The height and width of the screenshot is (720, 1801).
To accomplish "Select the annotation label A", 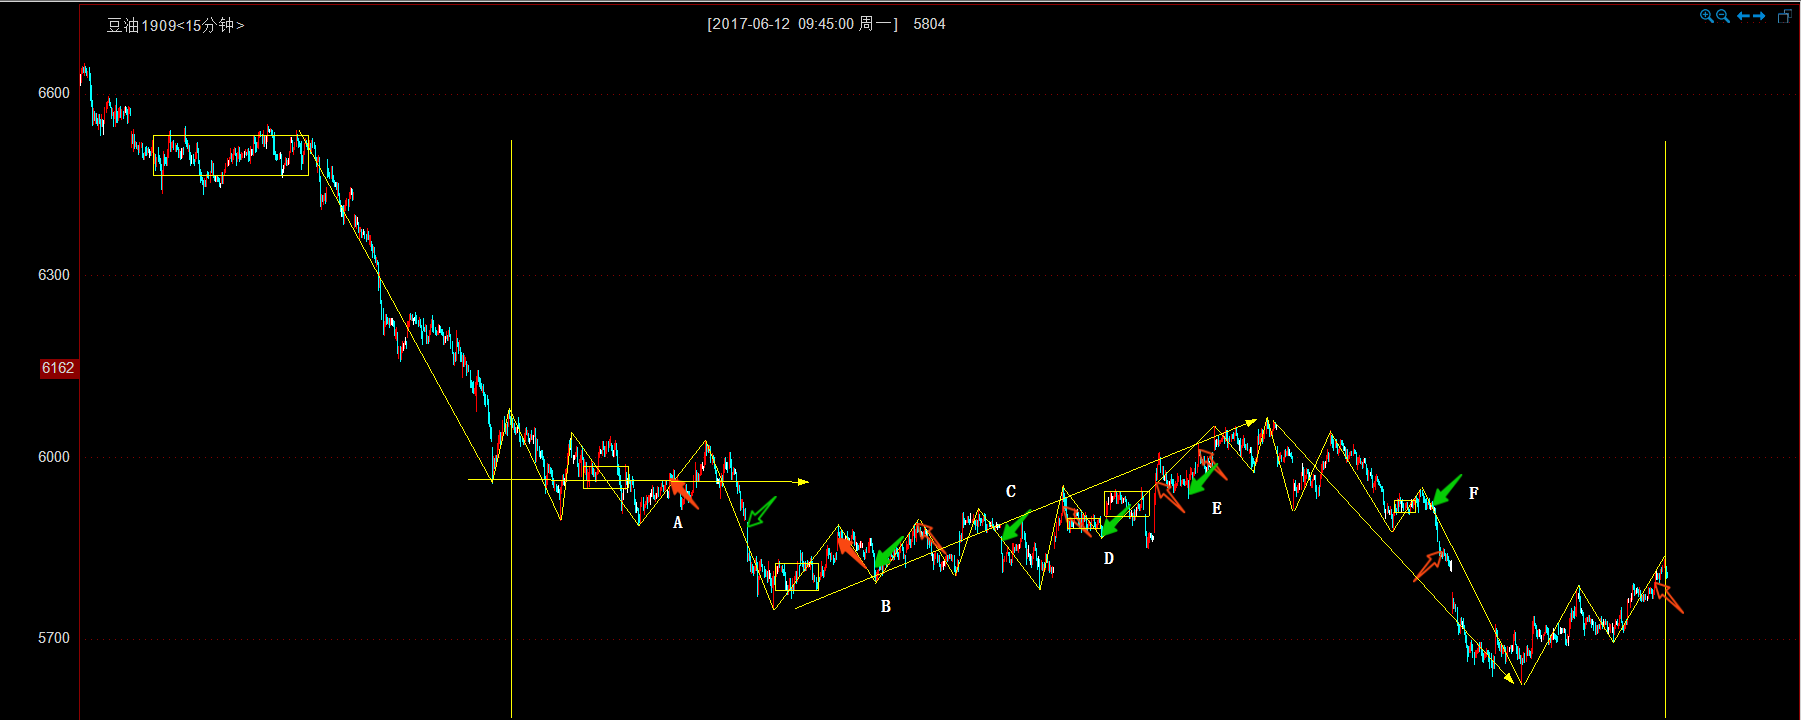I will pyautogui.click(x=678, y=523).
